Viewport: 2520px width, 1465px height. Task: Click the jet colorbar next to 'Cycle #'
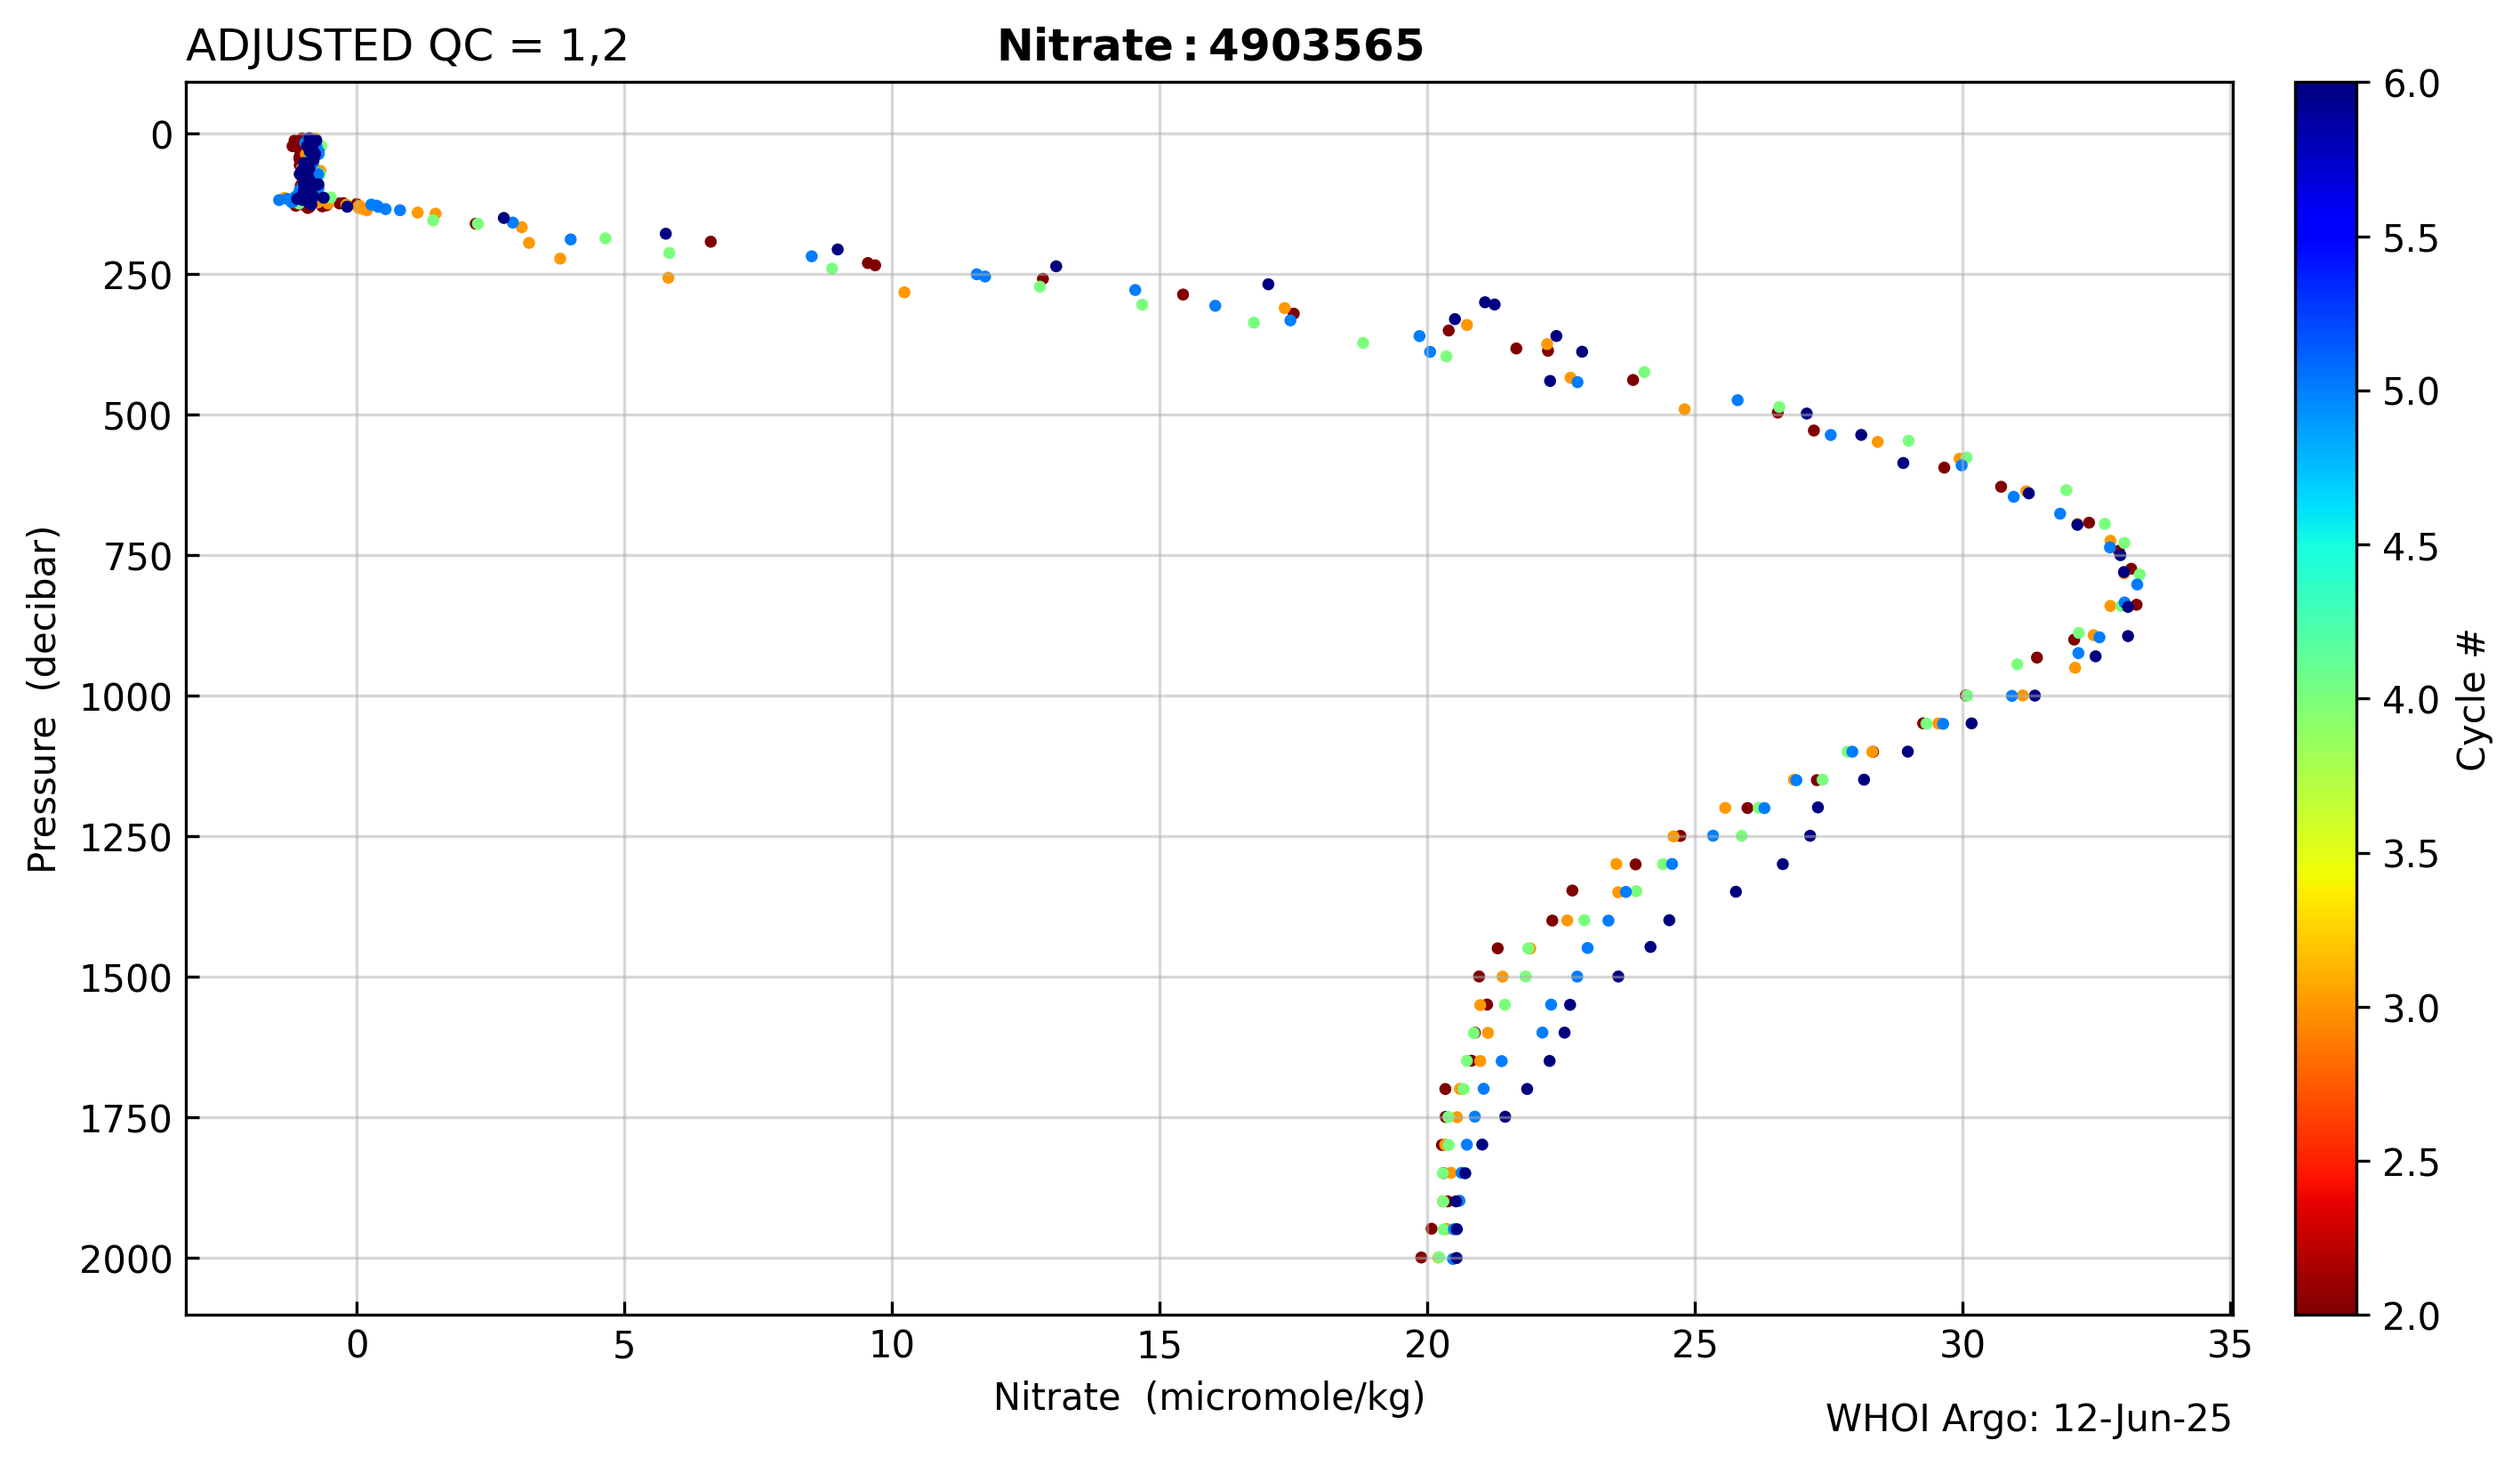[2326, 698]
